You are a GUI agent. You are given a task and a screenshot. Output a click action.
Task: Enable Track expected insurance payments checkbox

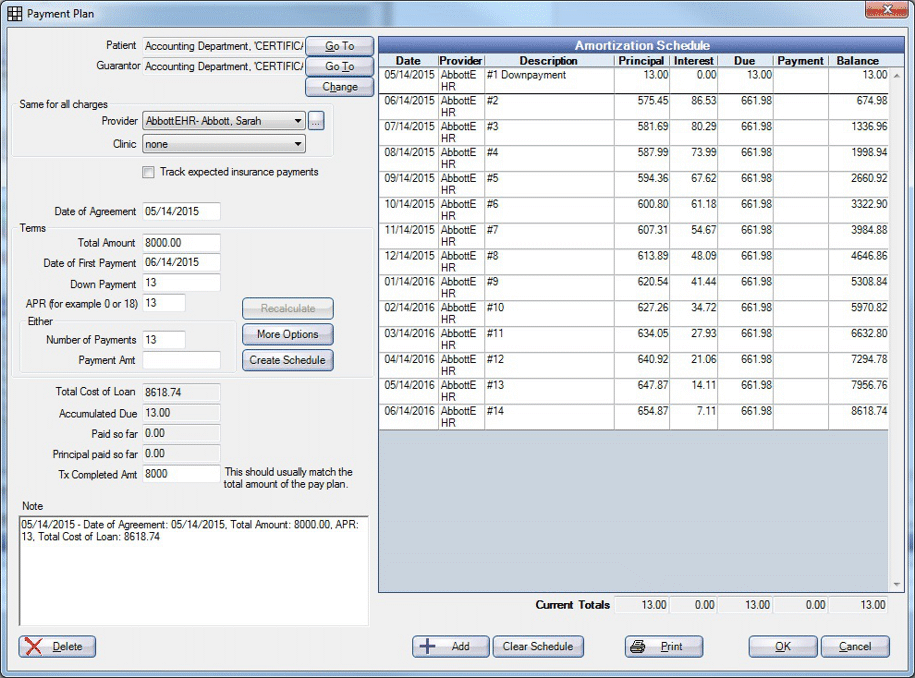pos(148,172)
